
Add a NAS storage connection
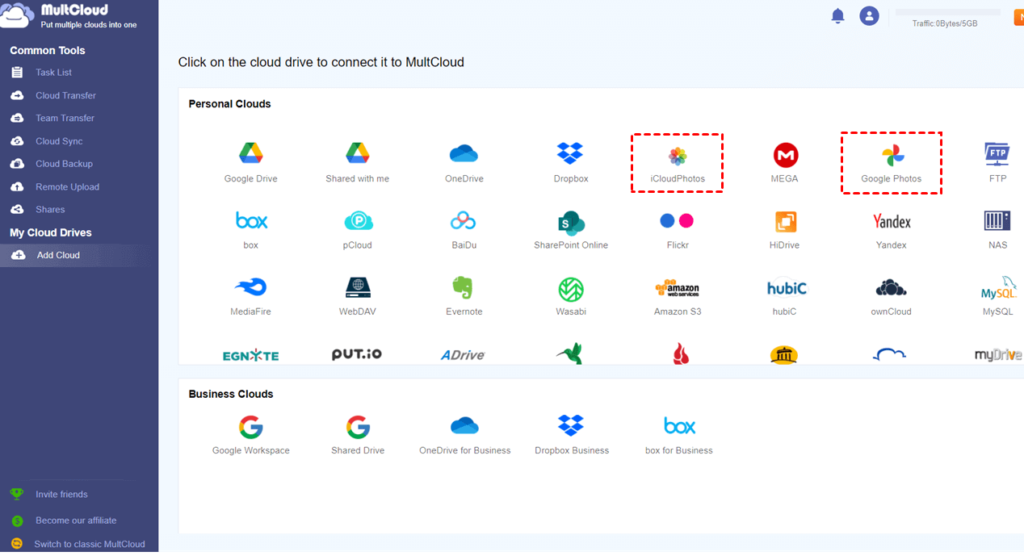click(x=997, y=221)
